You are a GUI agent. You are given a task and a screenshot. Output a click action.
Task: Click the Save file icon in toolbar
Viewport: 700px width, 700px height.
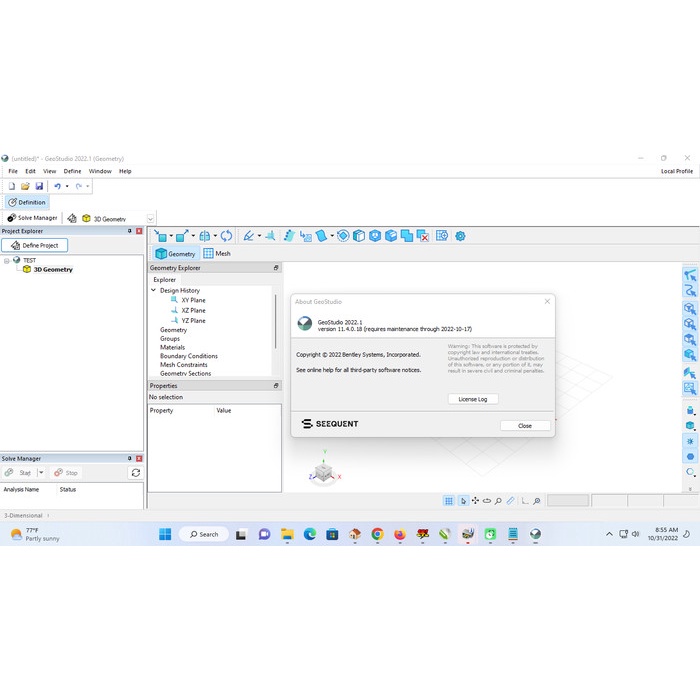[39, 186]
